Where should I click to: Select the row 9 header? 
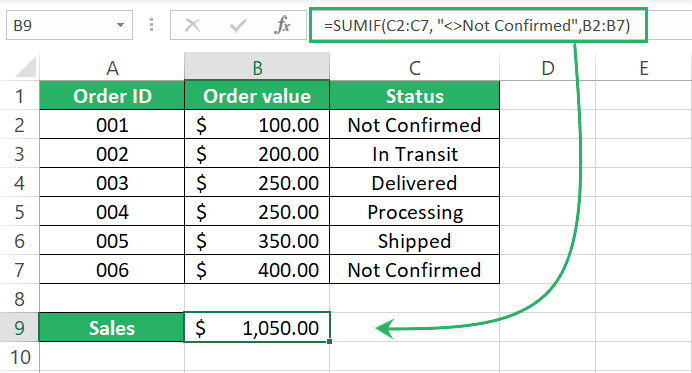19,328
